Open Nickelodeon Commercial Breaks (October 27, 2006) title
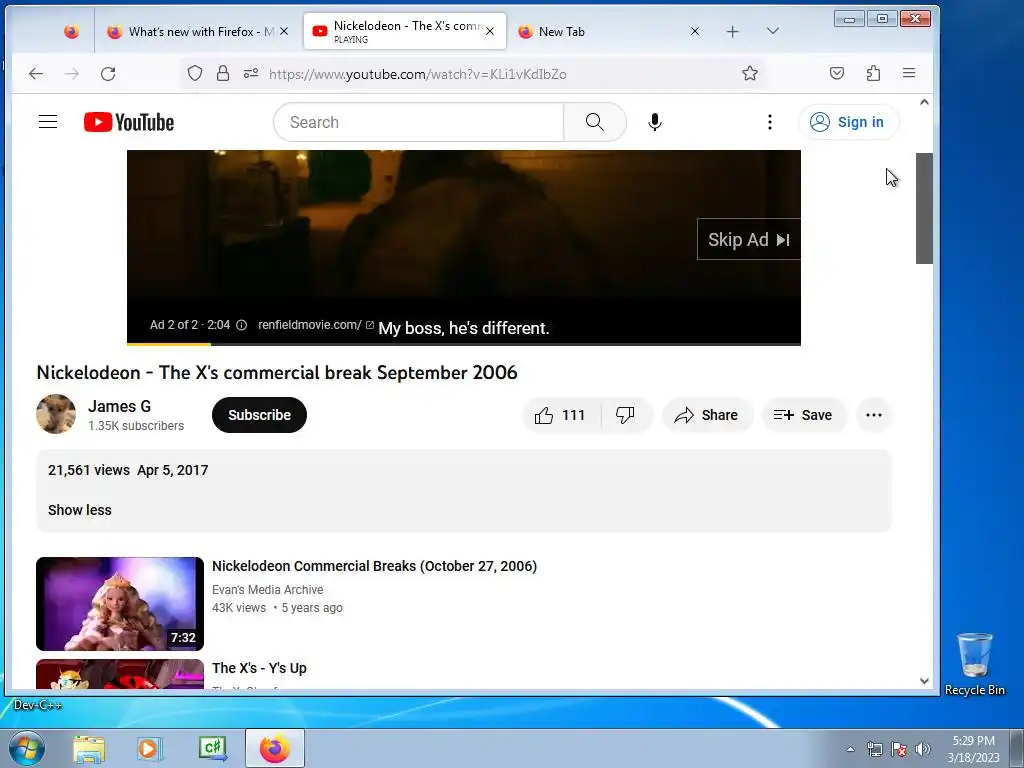The width and height of the screenshot is (1024, 768). [374, 566]
